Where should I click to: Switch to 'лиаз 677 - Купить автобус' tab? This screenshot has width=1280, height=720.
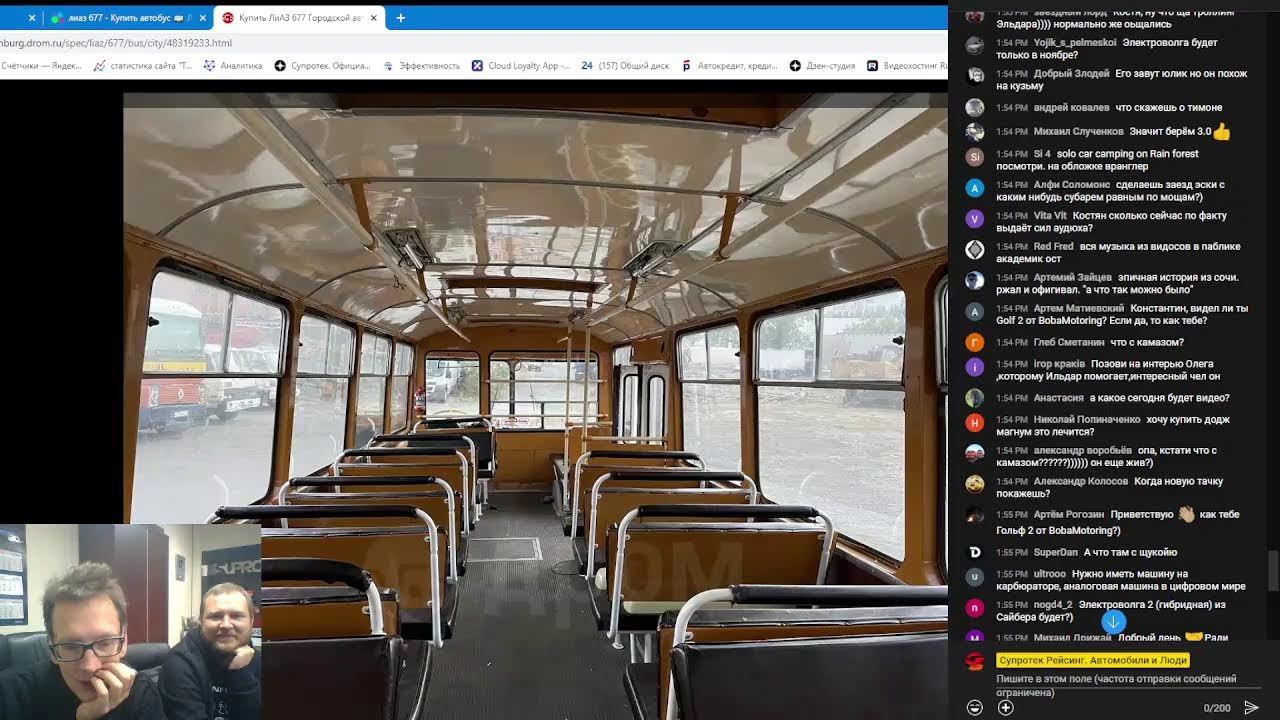125,18
